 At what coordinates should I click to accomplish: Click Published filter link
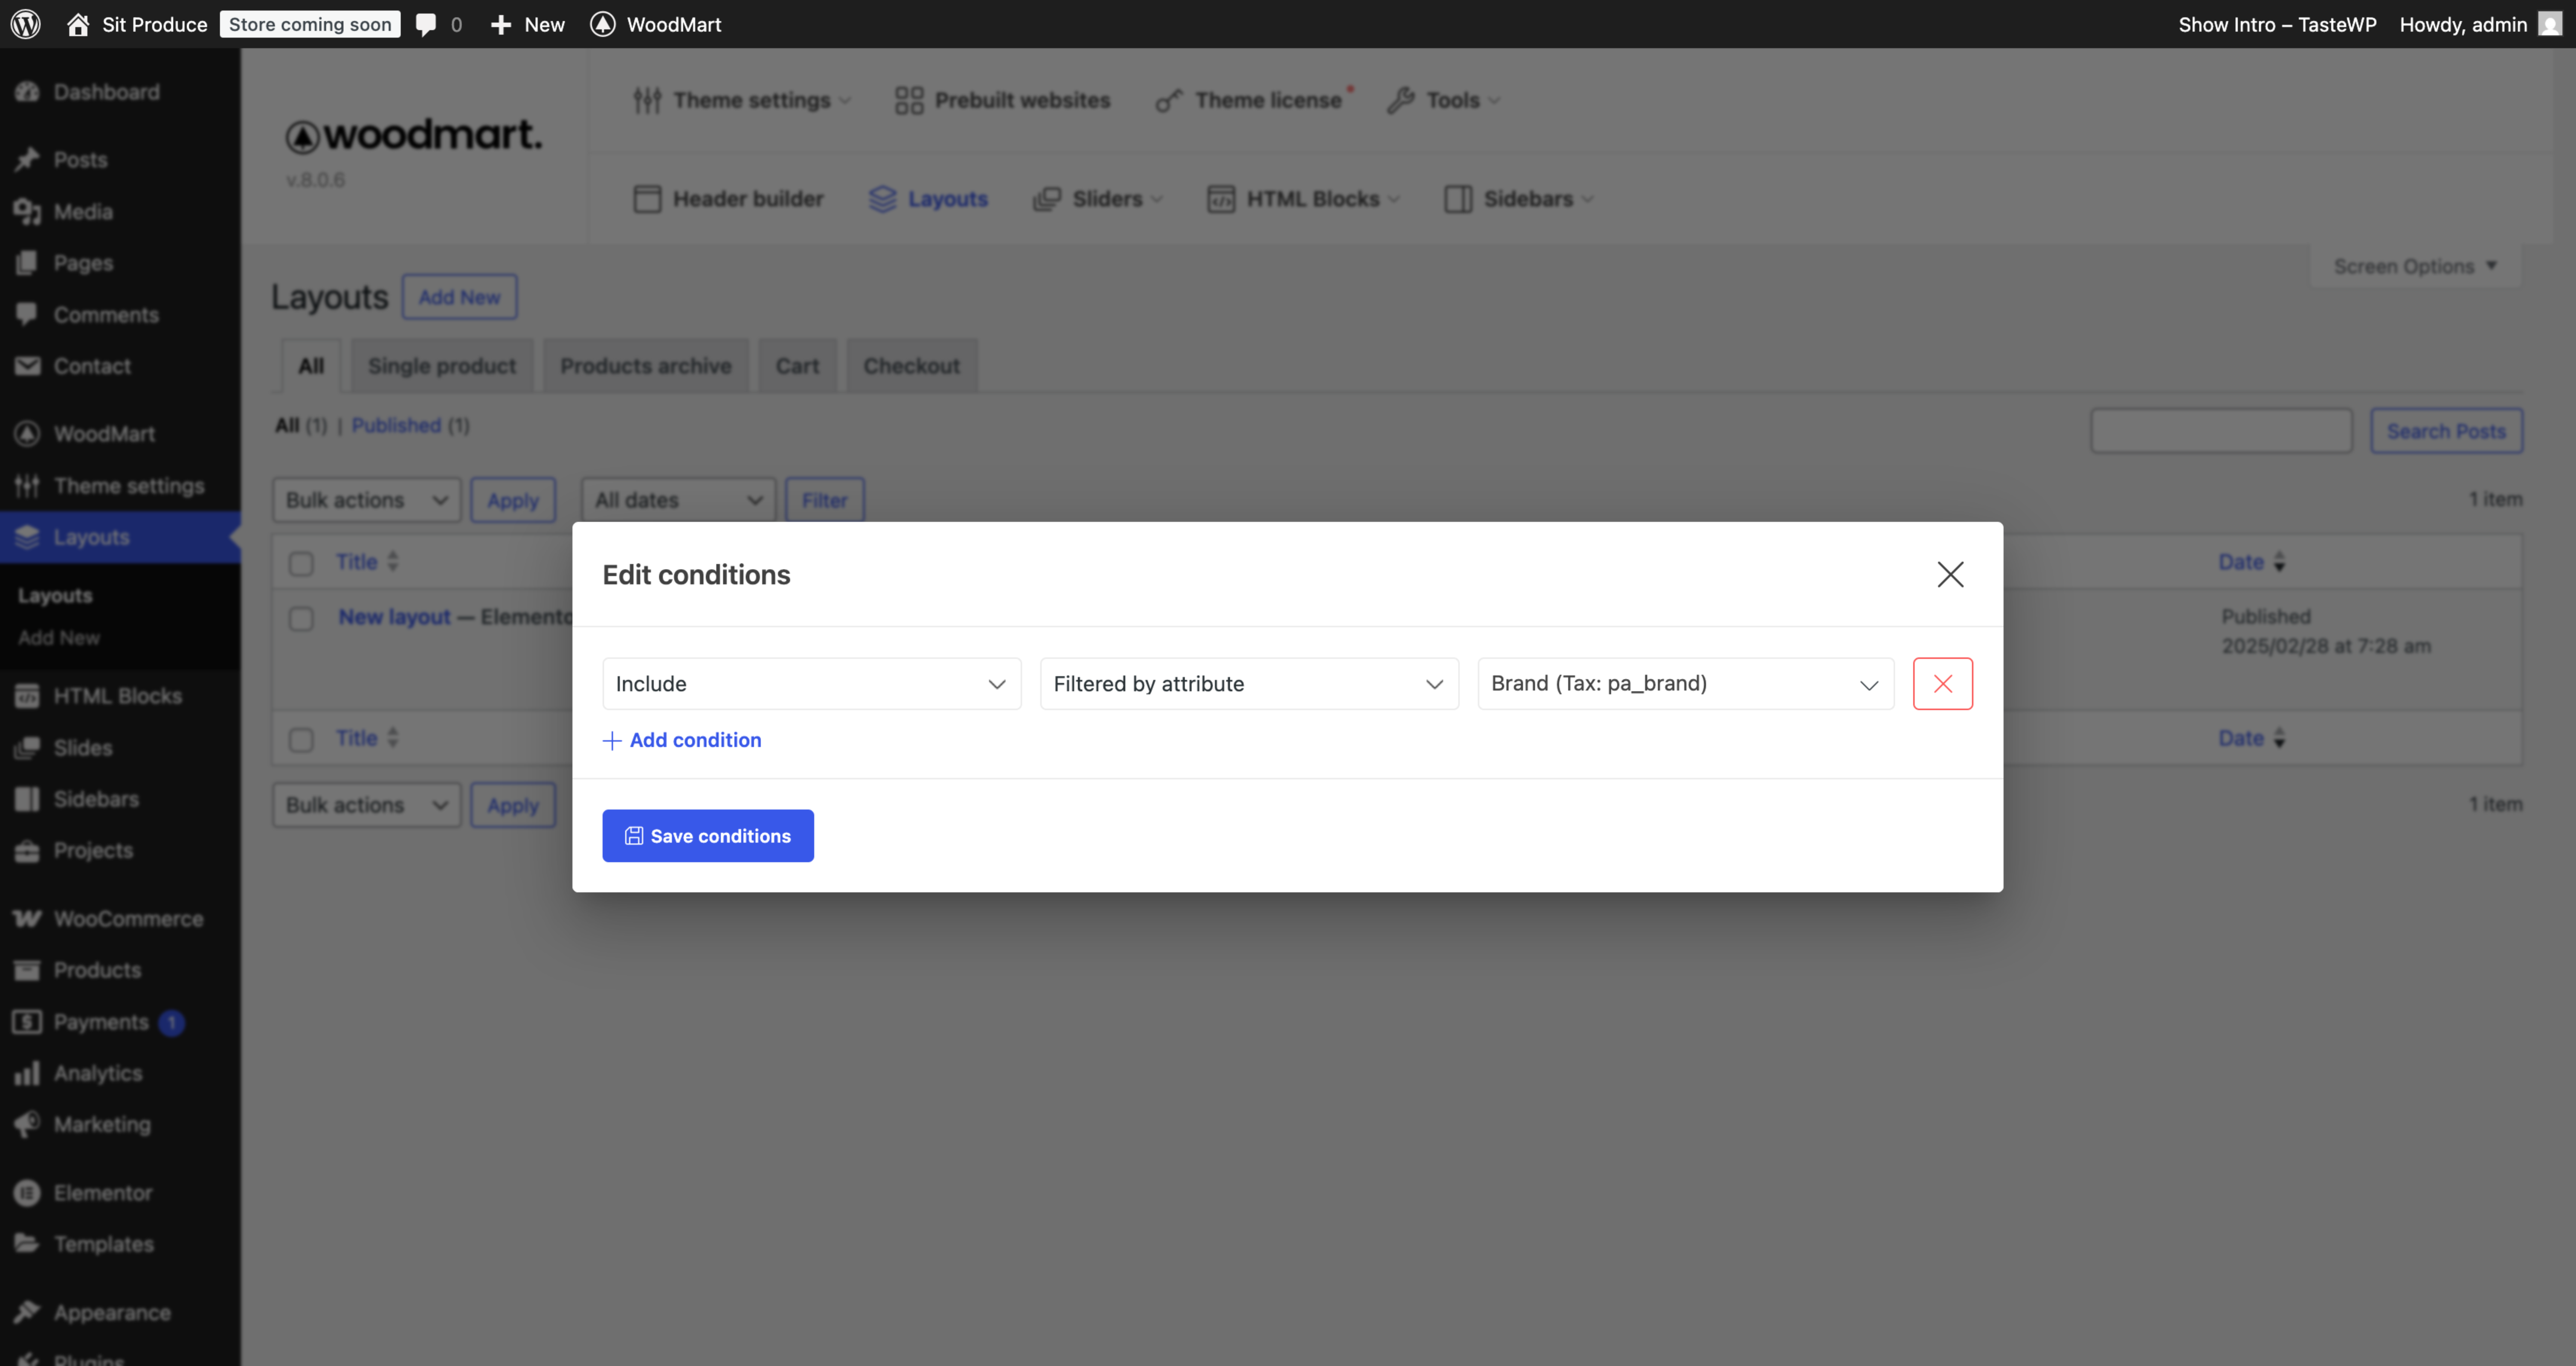396,425
